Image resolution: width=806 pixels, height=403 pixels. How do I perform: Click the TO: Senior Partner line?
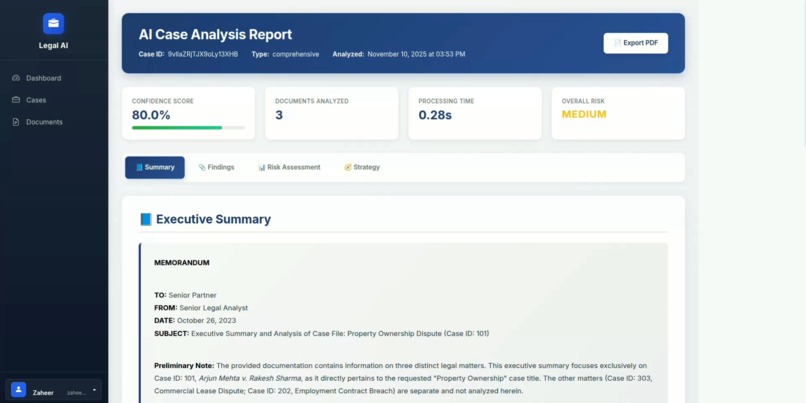point(186,295)
